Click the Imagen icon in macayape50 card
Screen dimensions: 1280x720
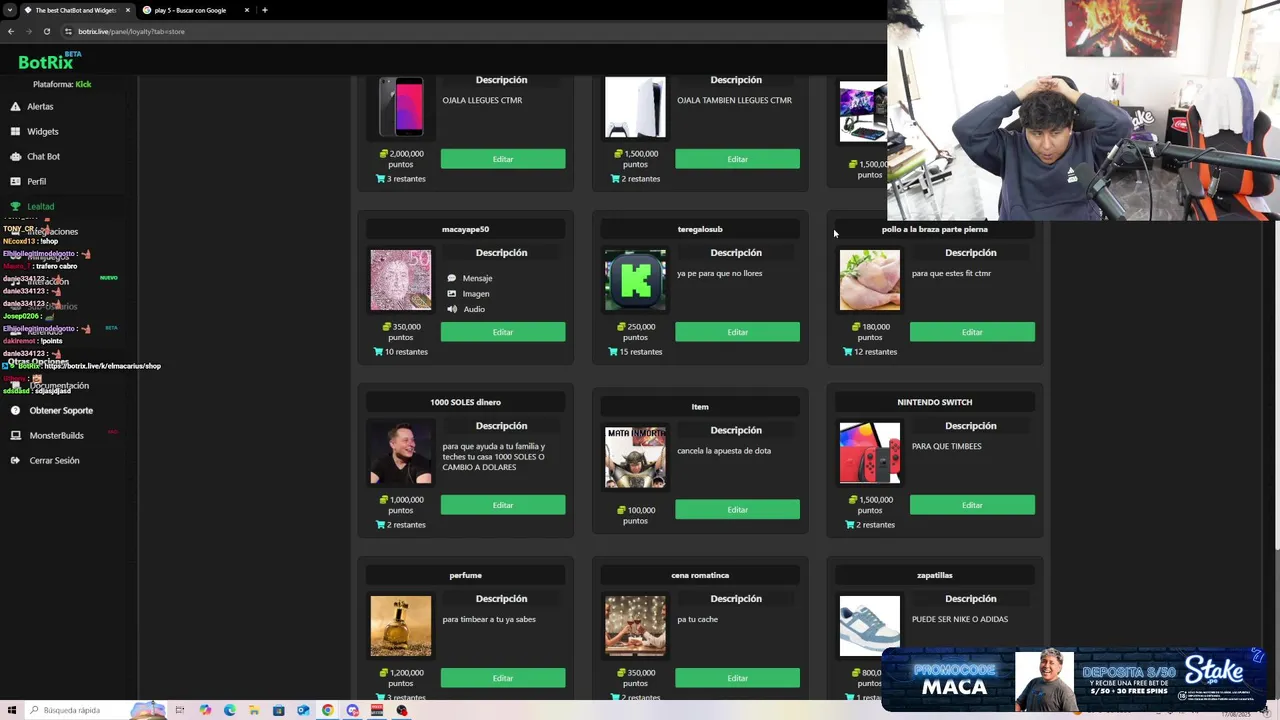click(x=452, y=294)
